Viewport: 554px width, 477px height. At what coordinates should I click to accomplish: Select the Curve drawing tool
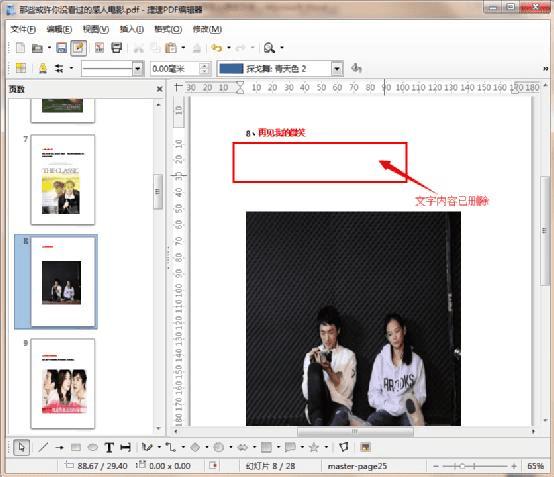147,447
